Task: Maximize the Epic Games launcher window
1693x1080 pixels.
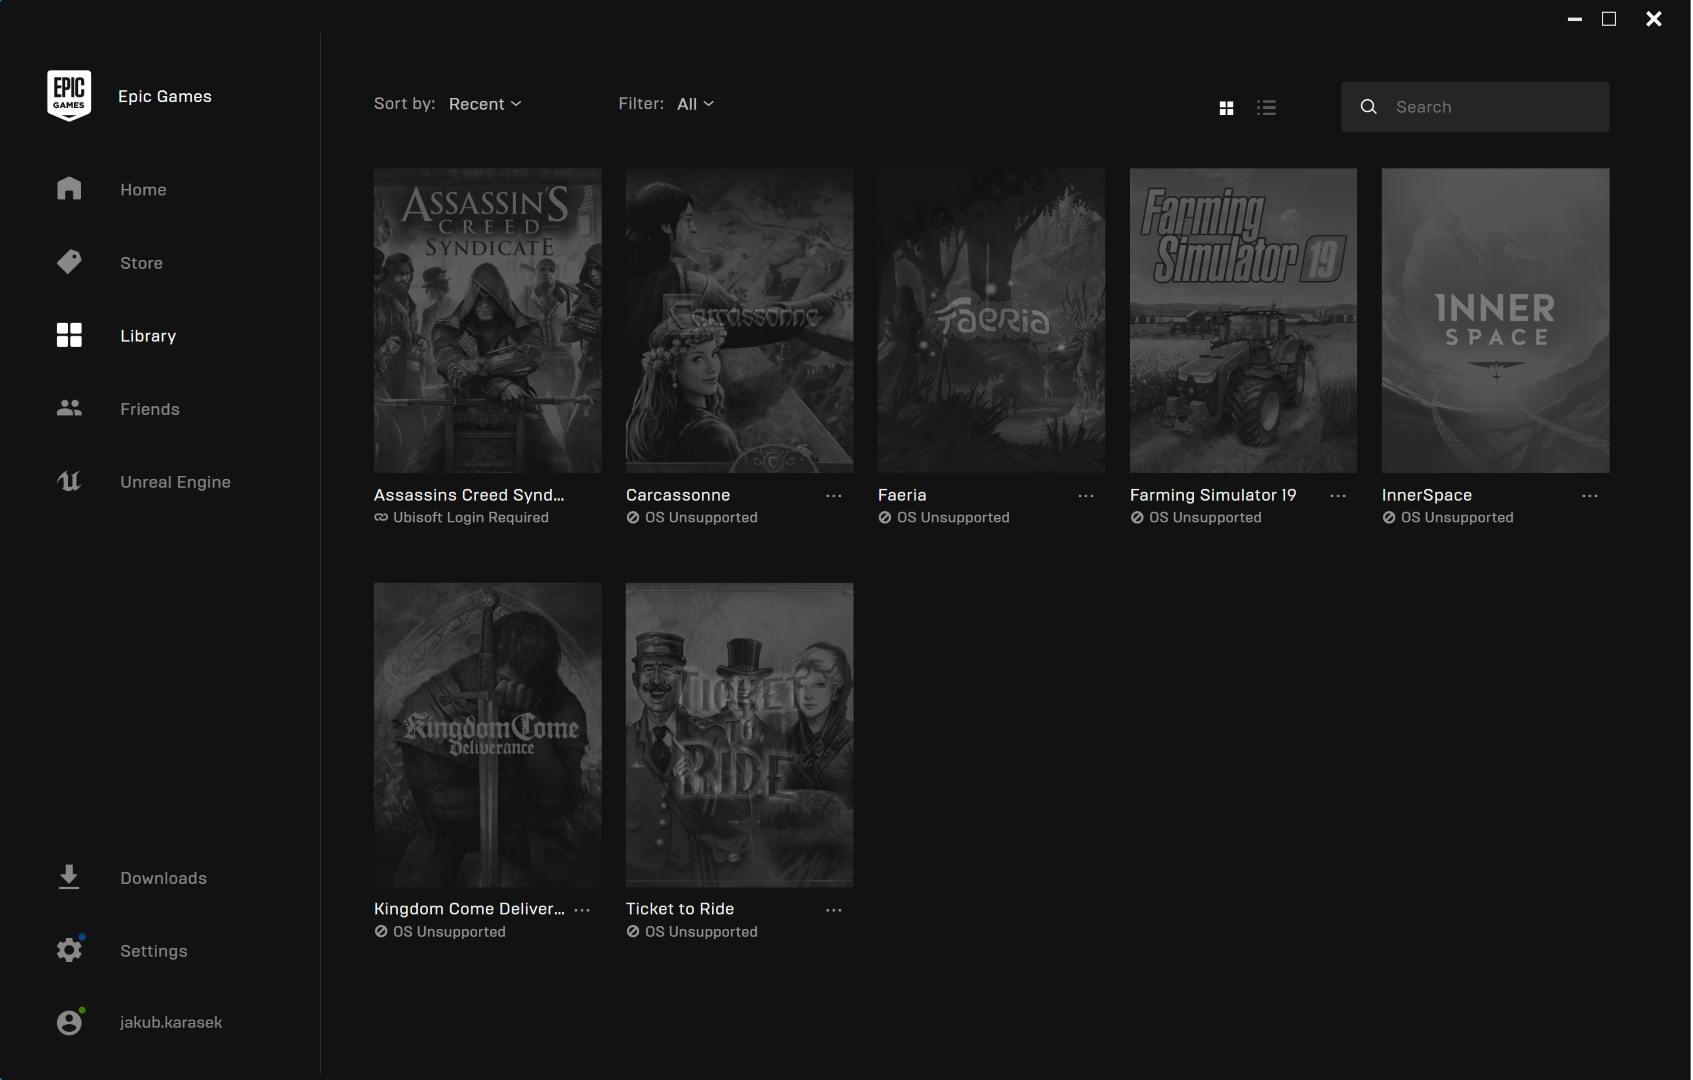Action: (1609, 19)
